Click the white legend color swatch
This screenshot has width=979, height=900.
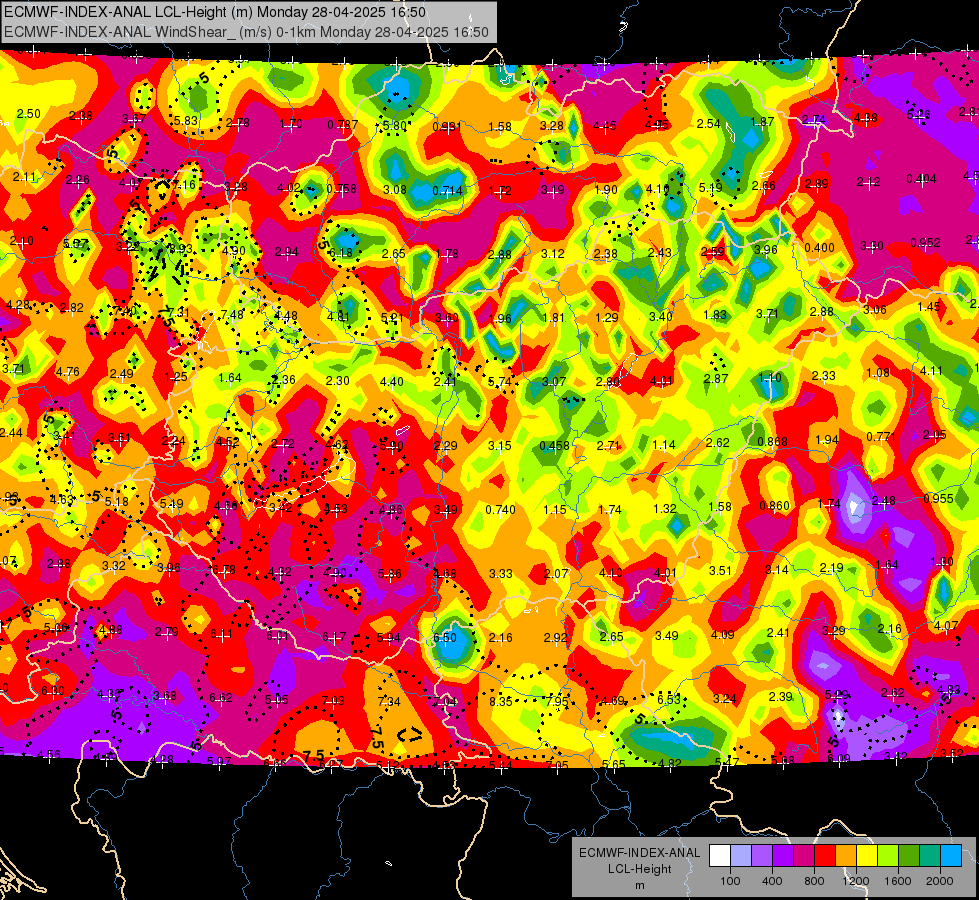point(720,856)
